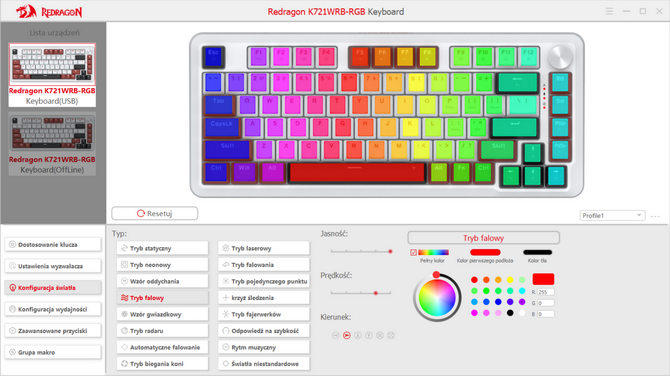
Task: Click the Redragon logo
Action: pos(49,12)
